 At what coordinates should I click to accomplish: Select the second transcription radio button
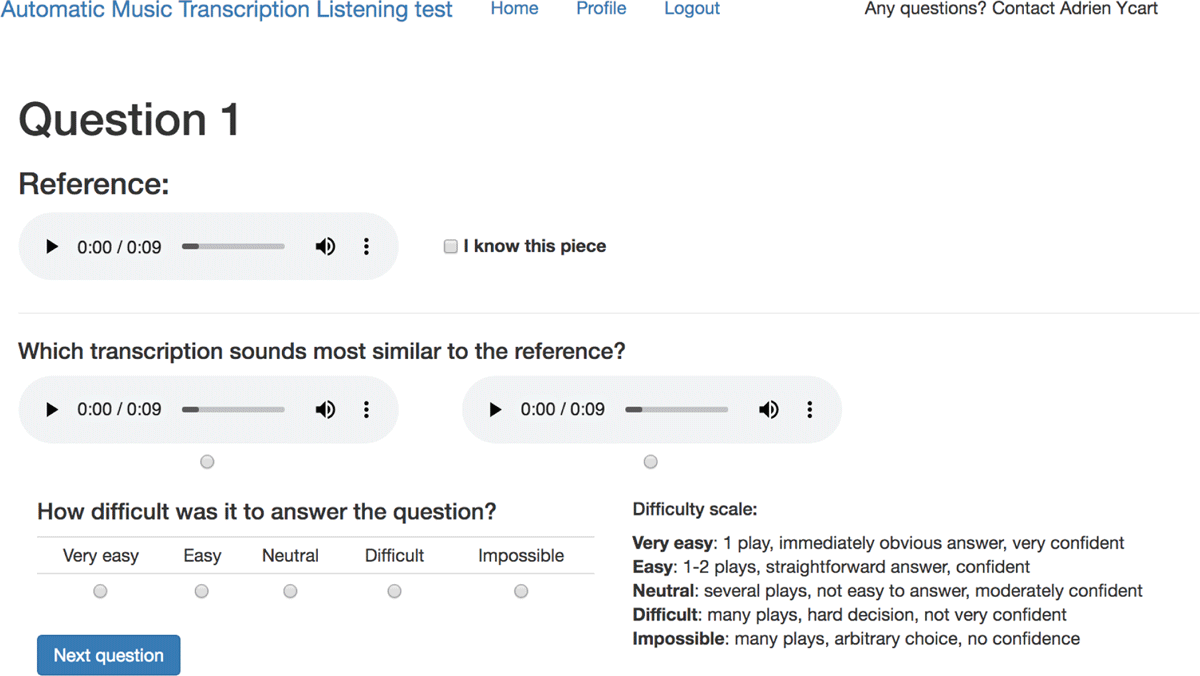(x=651, y=462)
